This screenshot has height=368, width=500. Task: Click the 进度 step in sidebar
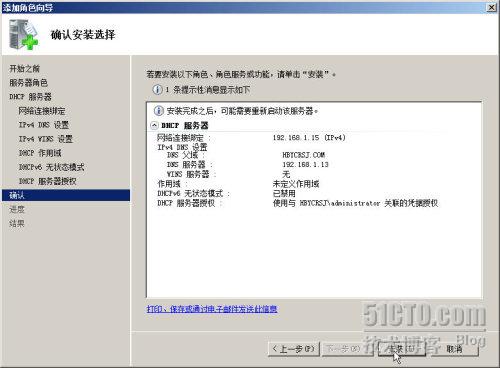tap(17, 209)
